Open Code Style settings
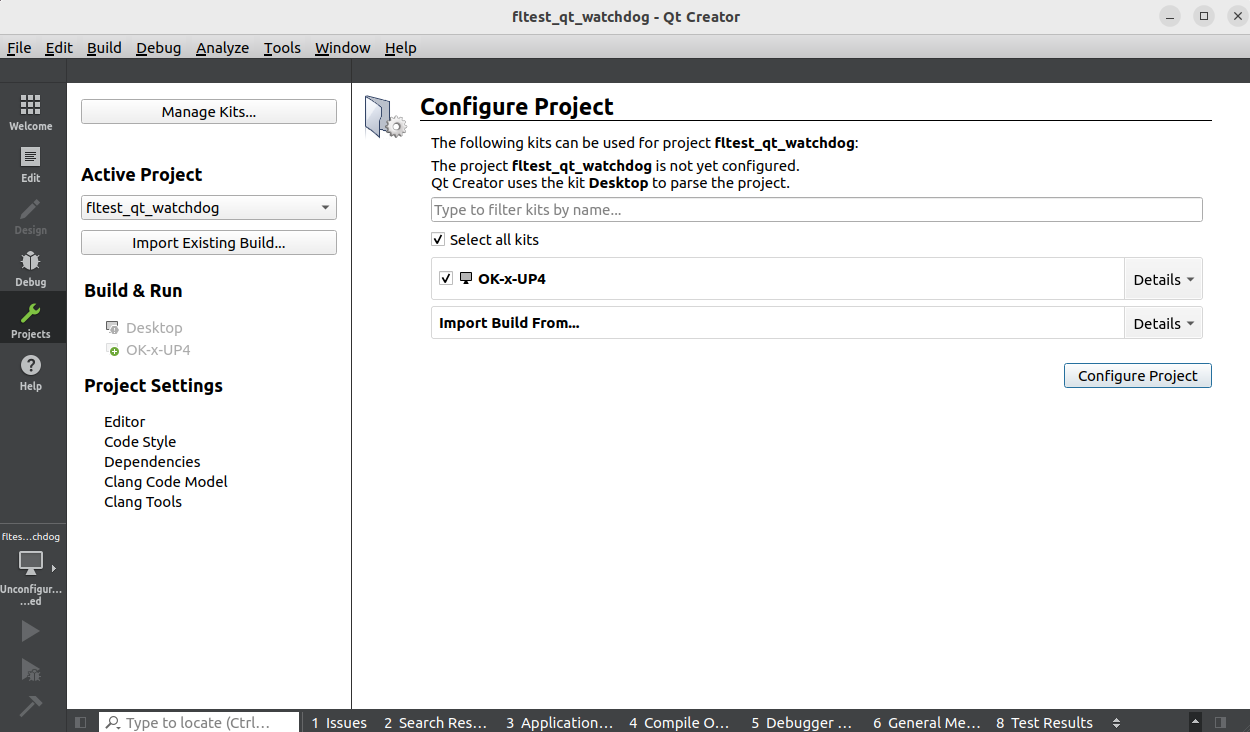 click(140, 442)
